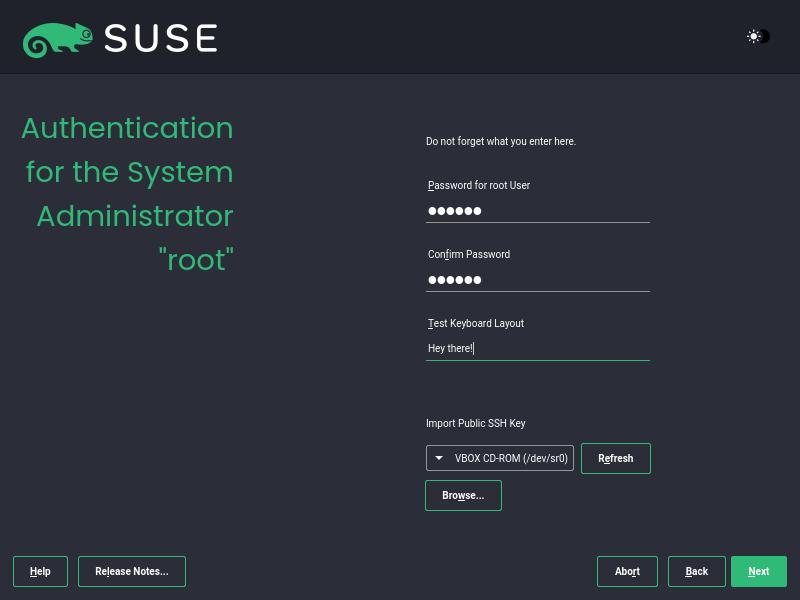Go Back to the previous step
This screenshot has height=600, width=800.
(696, 571)
